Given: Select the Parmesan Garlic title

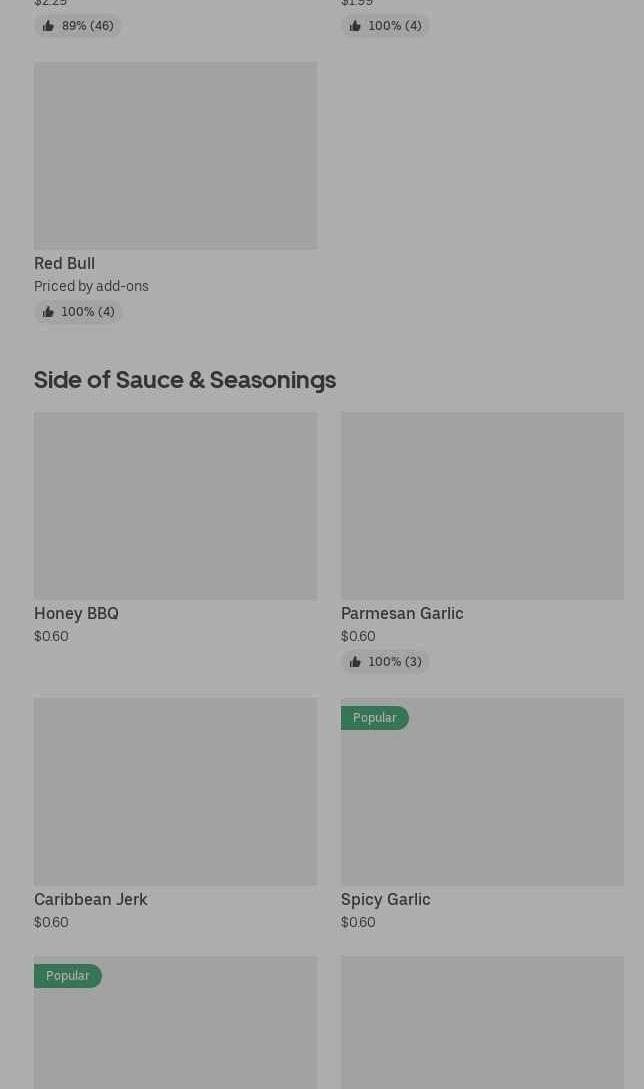Looking at the screenshot, I should (x=402, y=613).
